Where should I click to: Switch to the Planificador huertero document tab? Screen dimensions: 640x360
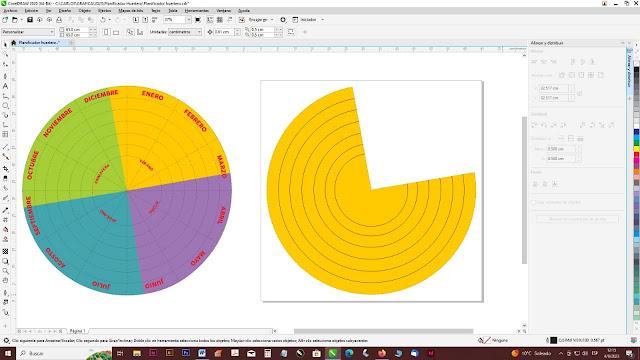pyautogui.click(x=39, y=42)
